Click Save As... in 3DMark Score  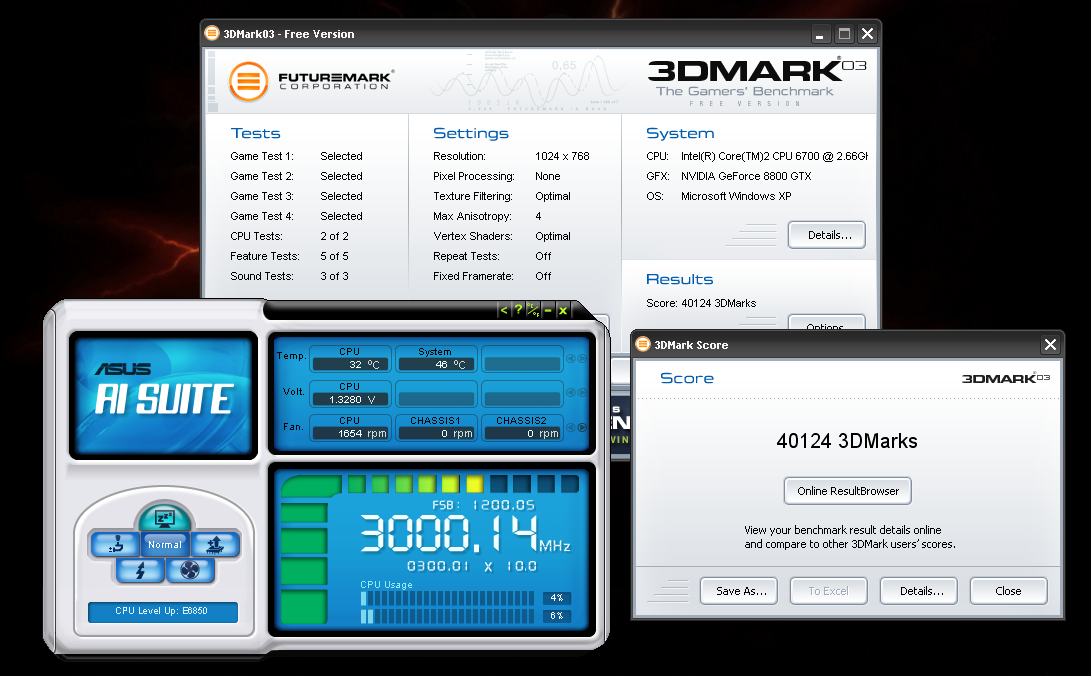738,591
